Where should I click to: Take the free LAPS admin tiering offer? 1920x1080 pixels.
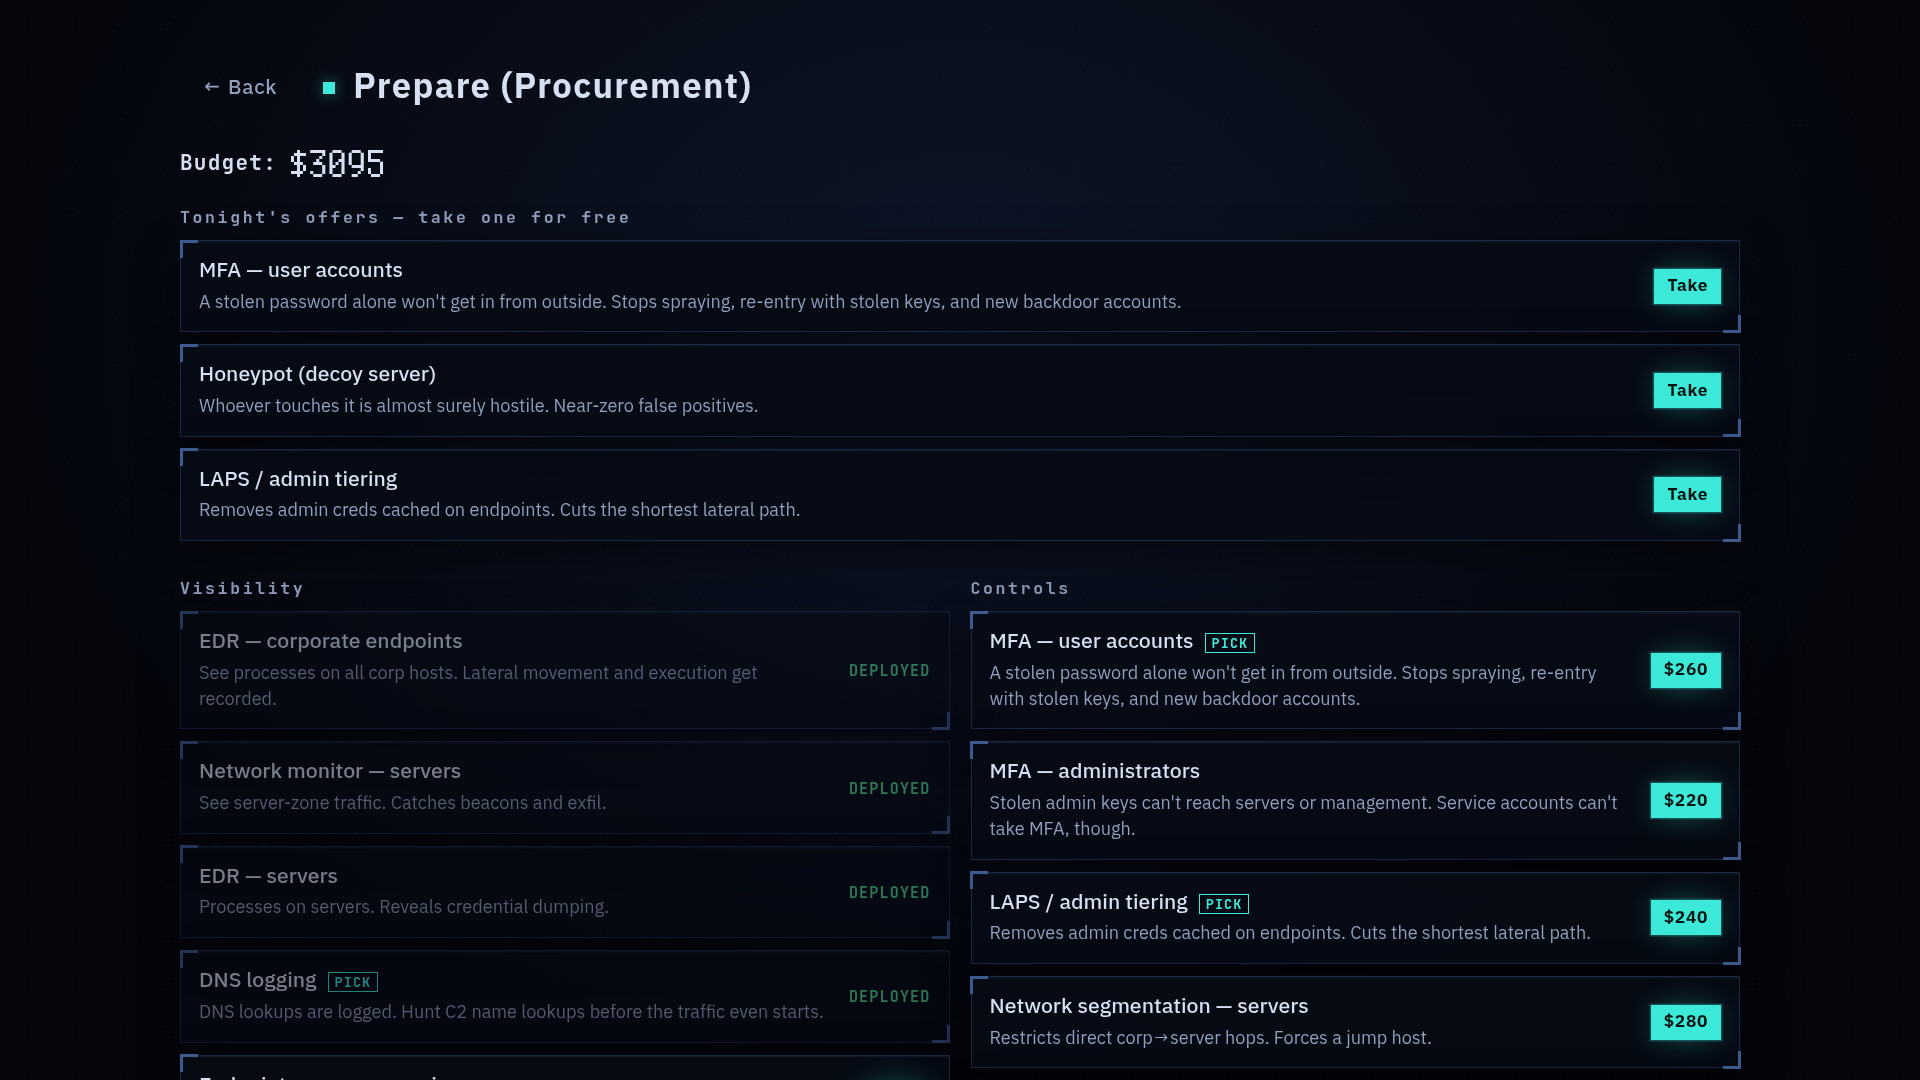tap(1687, 494)
